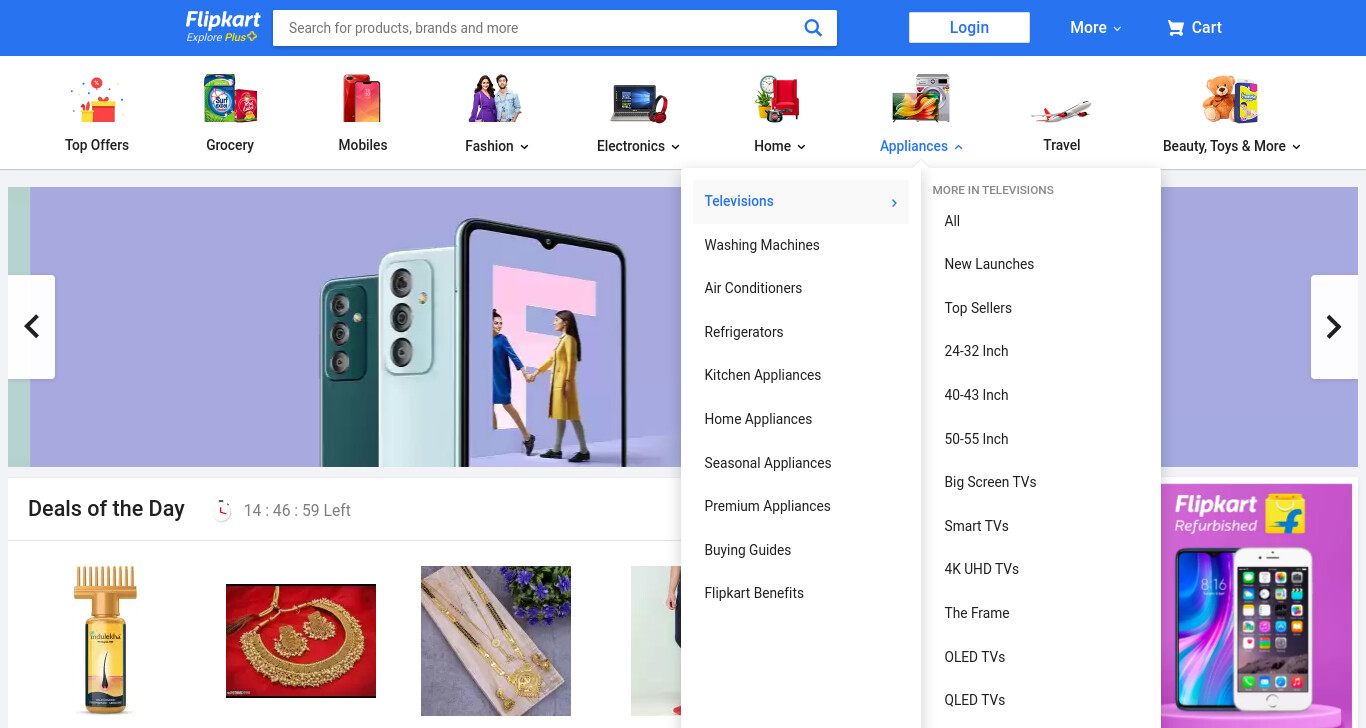Click the Beauty, Toys teddy bear image
This screenshot has width=1366, height=728.
click(x=1231, y=99)
